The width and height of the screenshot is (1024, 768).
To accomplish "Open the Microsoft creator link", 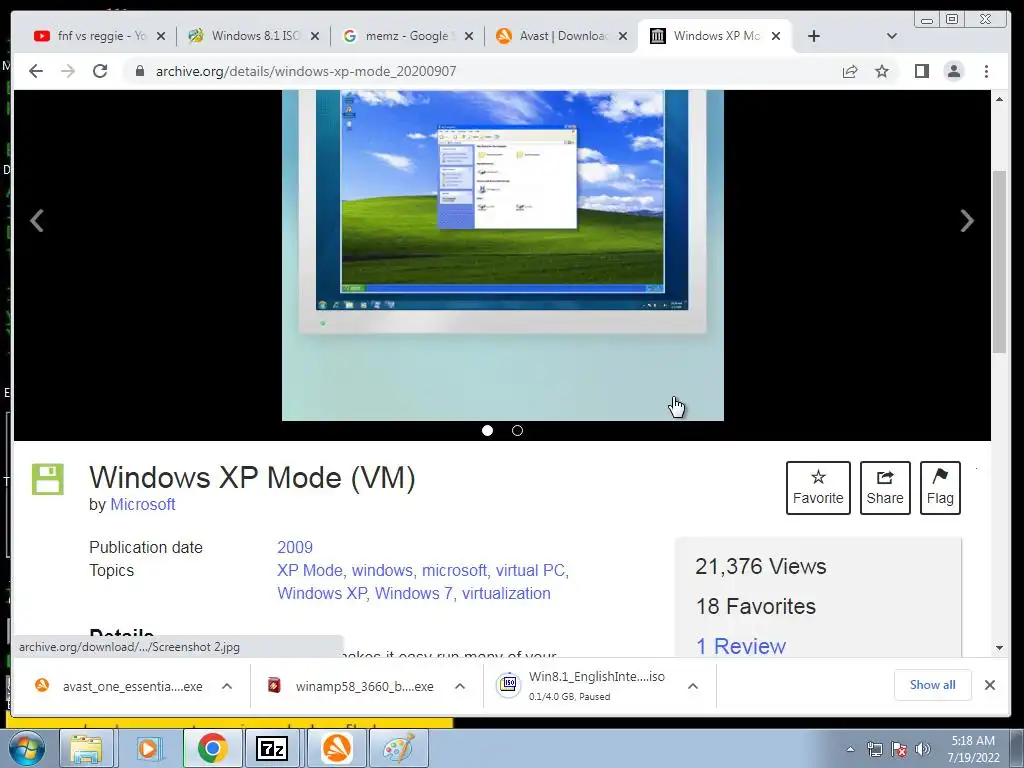I will [142, 504].
